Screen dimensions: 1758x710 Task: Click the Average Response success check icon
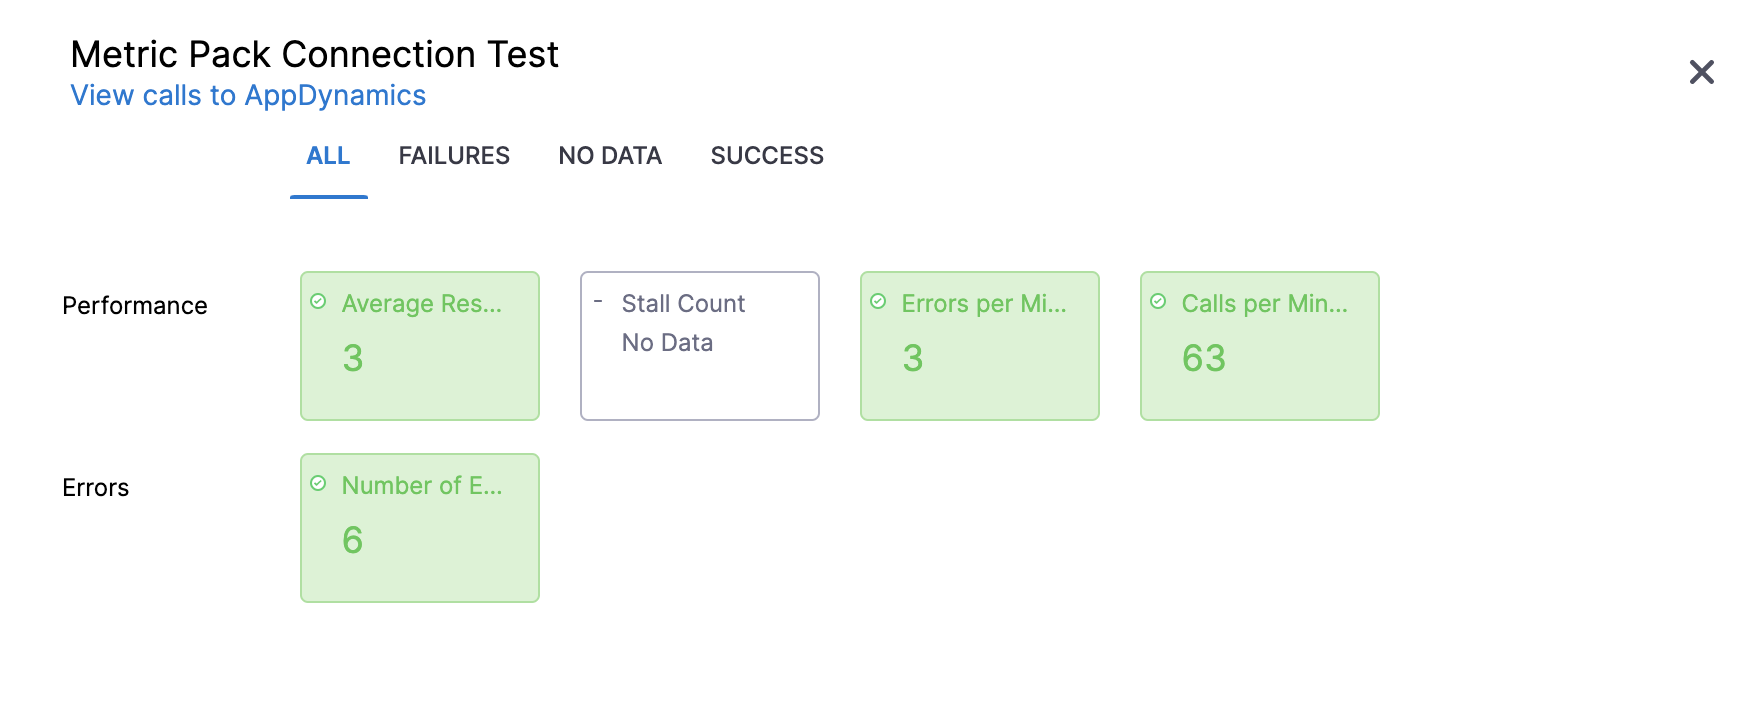318,301
